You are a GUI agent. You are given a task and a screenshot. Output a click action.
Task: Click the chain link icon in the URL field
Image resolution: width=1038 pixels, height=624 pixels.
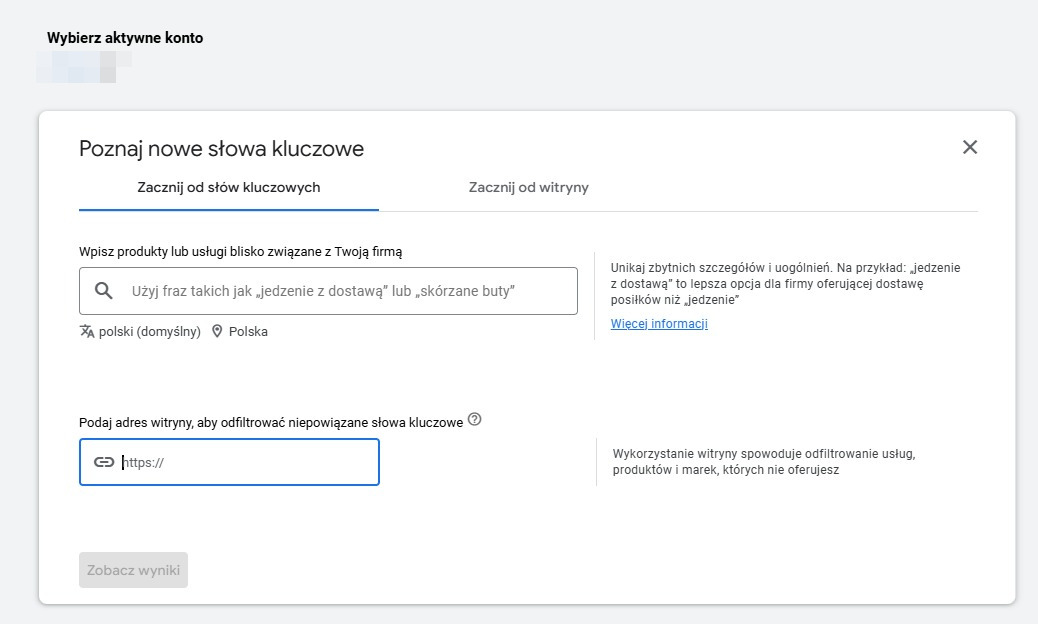[104, 462]
